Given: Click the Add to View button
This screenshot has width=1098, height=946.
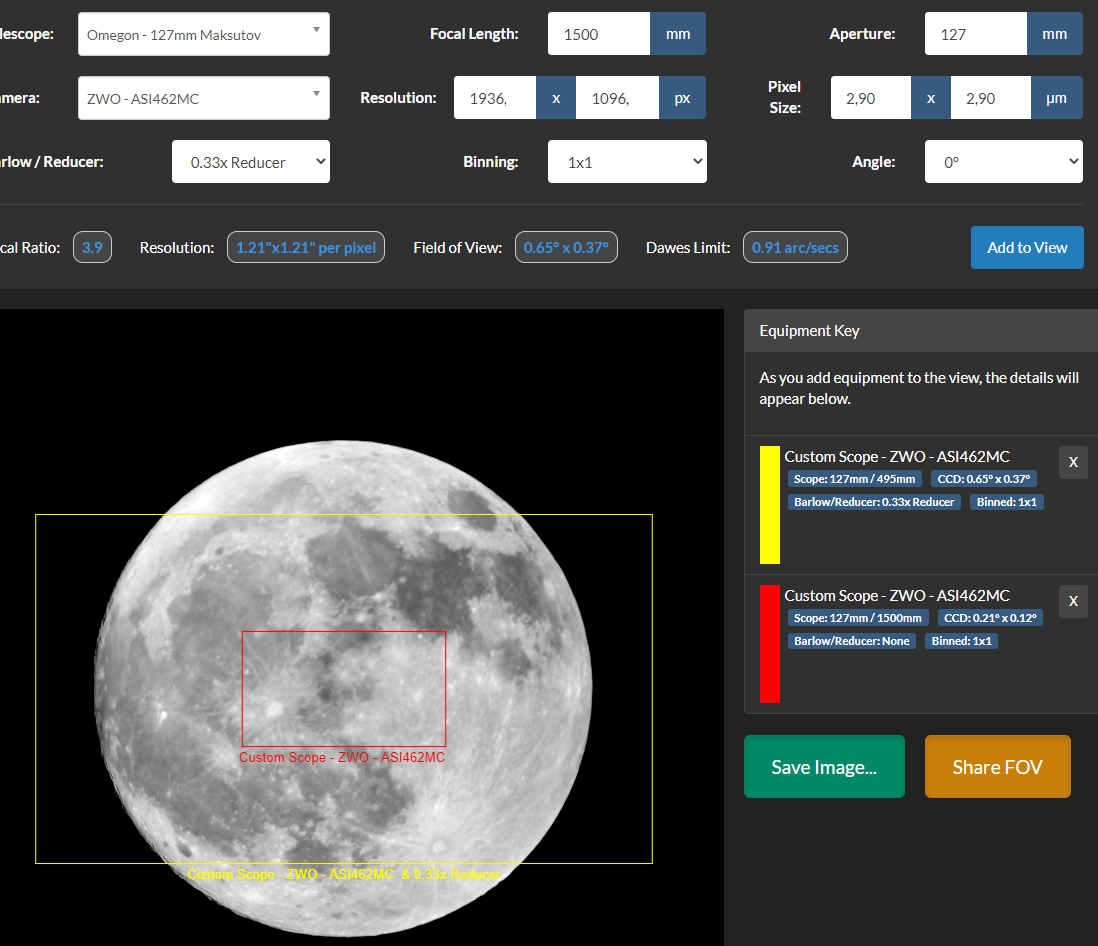Looking at the screenshot, I should (x=1027, y=247).
